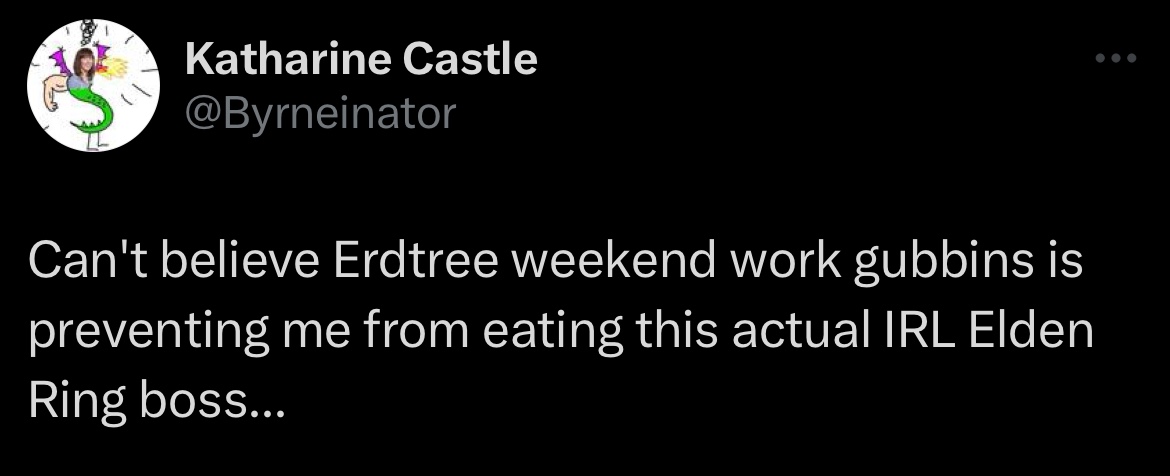Click the display name Katharine Castle

(361, 59)
